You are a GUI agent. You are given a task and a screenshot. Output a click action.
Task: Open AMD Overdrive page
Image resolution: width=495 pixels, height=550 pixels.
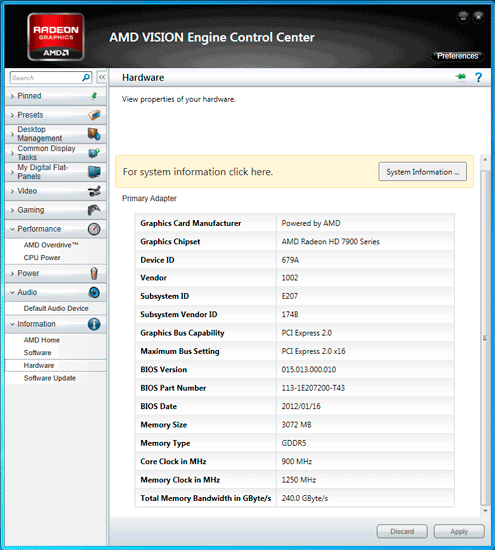pyautogui.click(x=51, y=245)
